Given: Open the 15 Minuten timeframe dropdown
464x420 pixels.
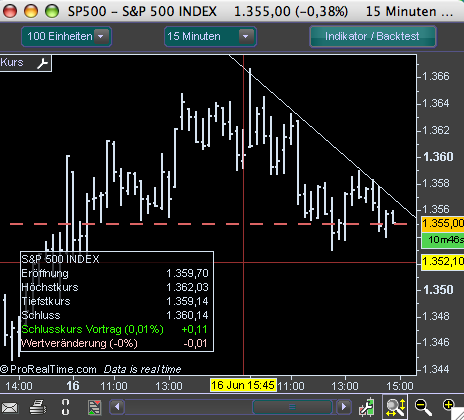Looking at the screenshot, I should (210, 36).
